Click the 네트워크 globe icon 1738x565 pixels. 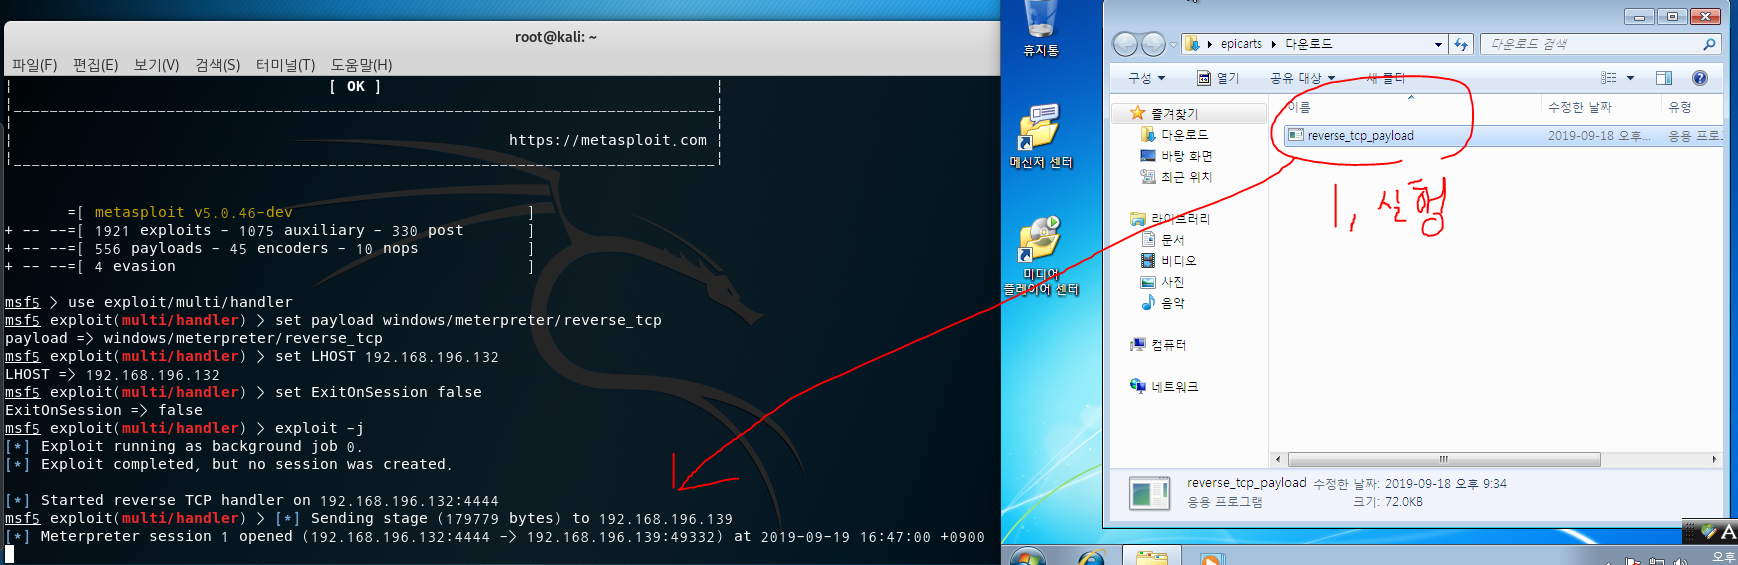click(1137, 386)
